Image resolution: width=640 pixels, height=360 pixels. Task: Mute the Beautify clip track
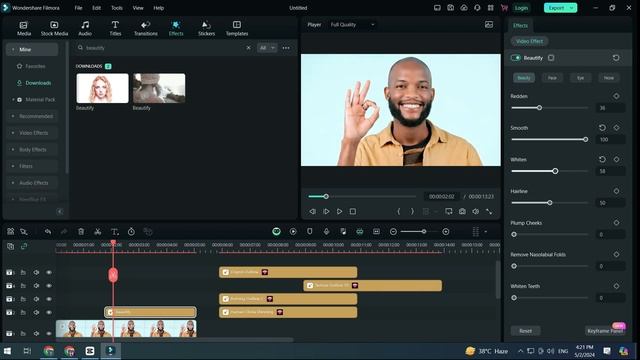tap(36, 312)
